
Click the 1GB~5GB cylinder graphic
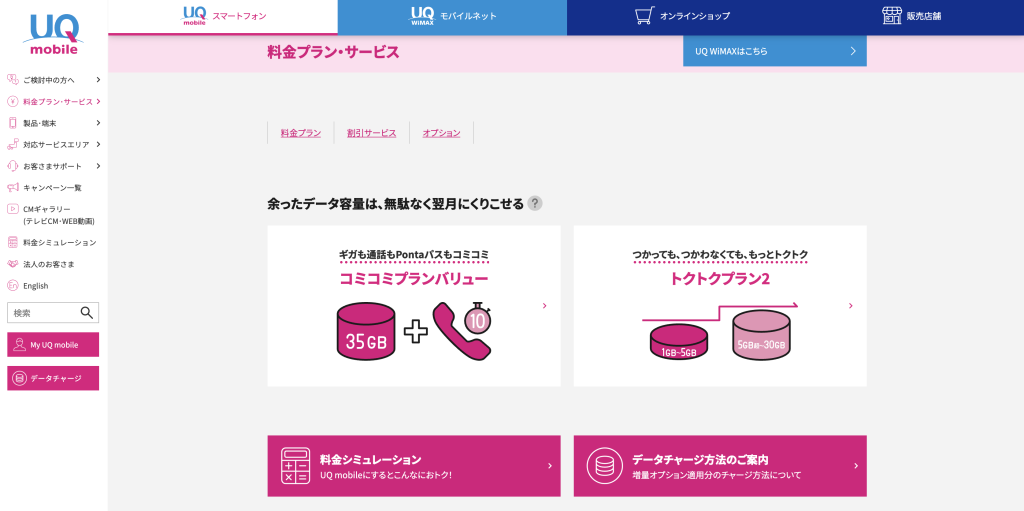[679, 344]
